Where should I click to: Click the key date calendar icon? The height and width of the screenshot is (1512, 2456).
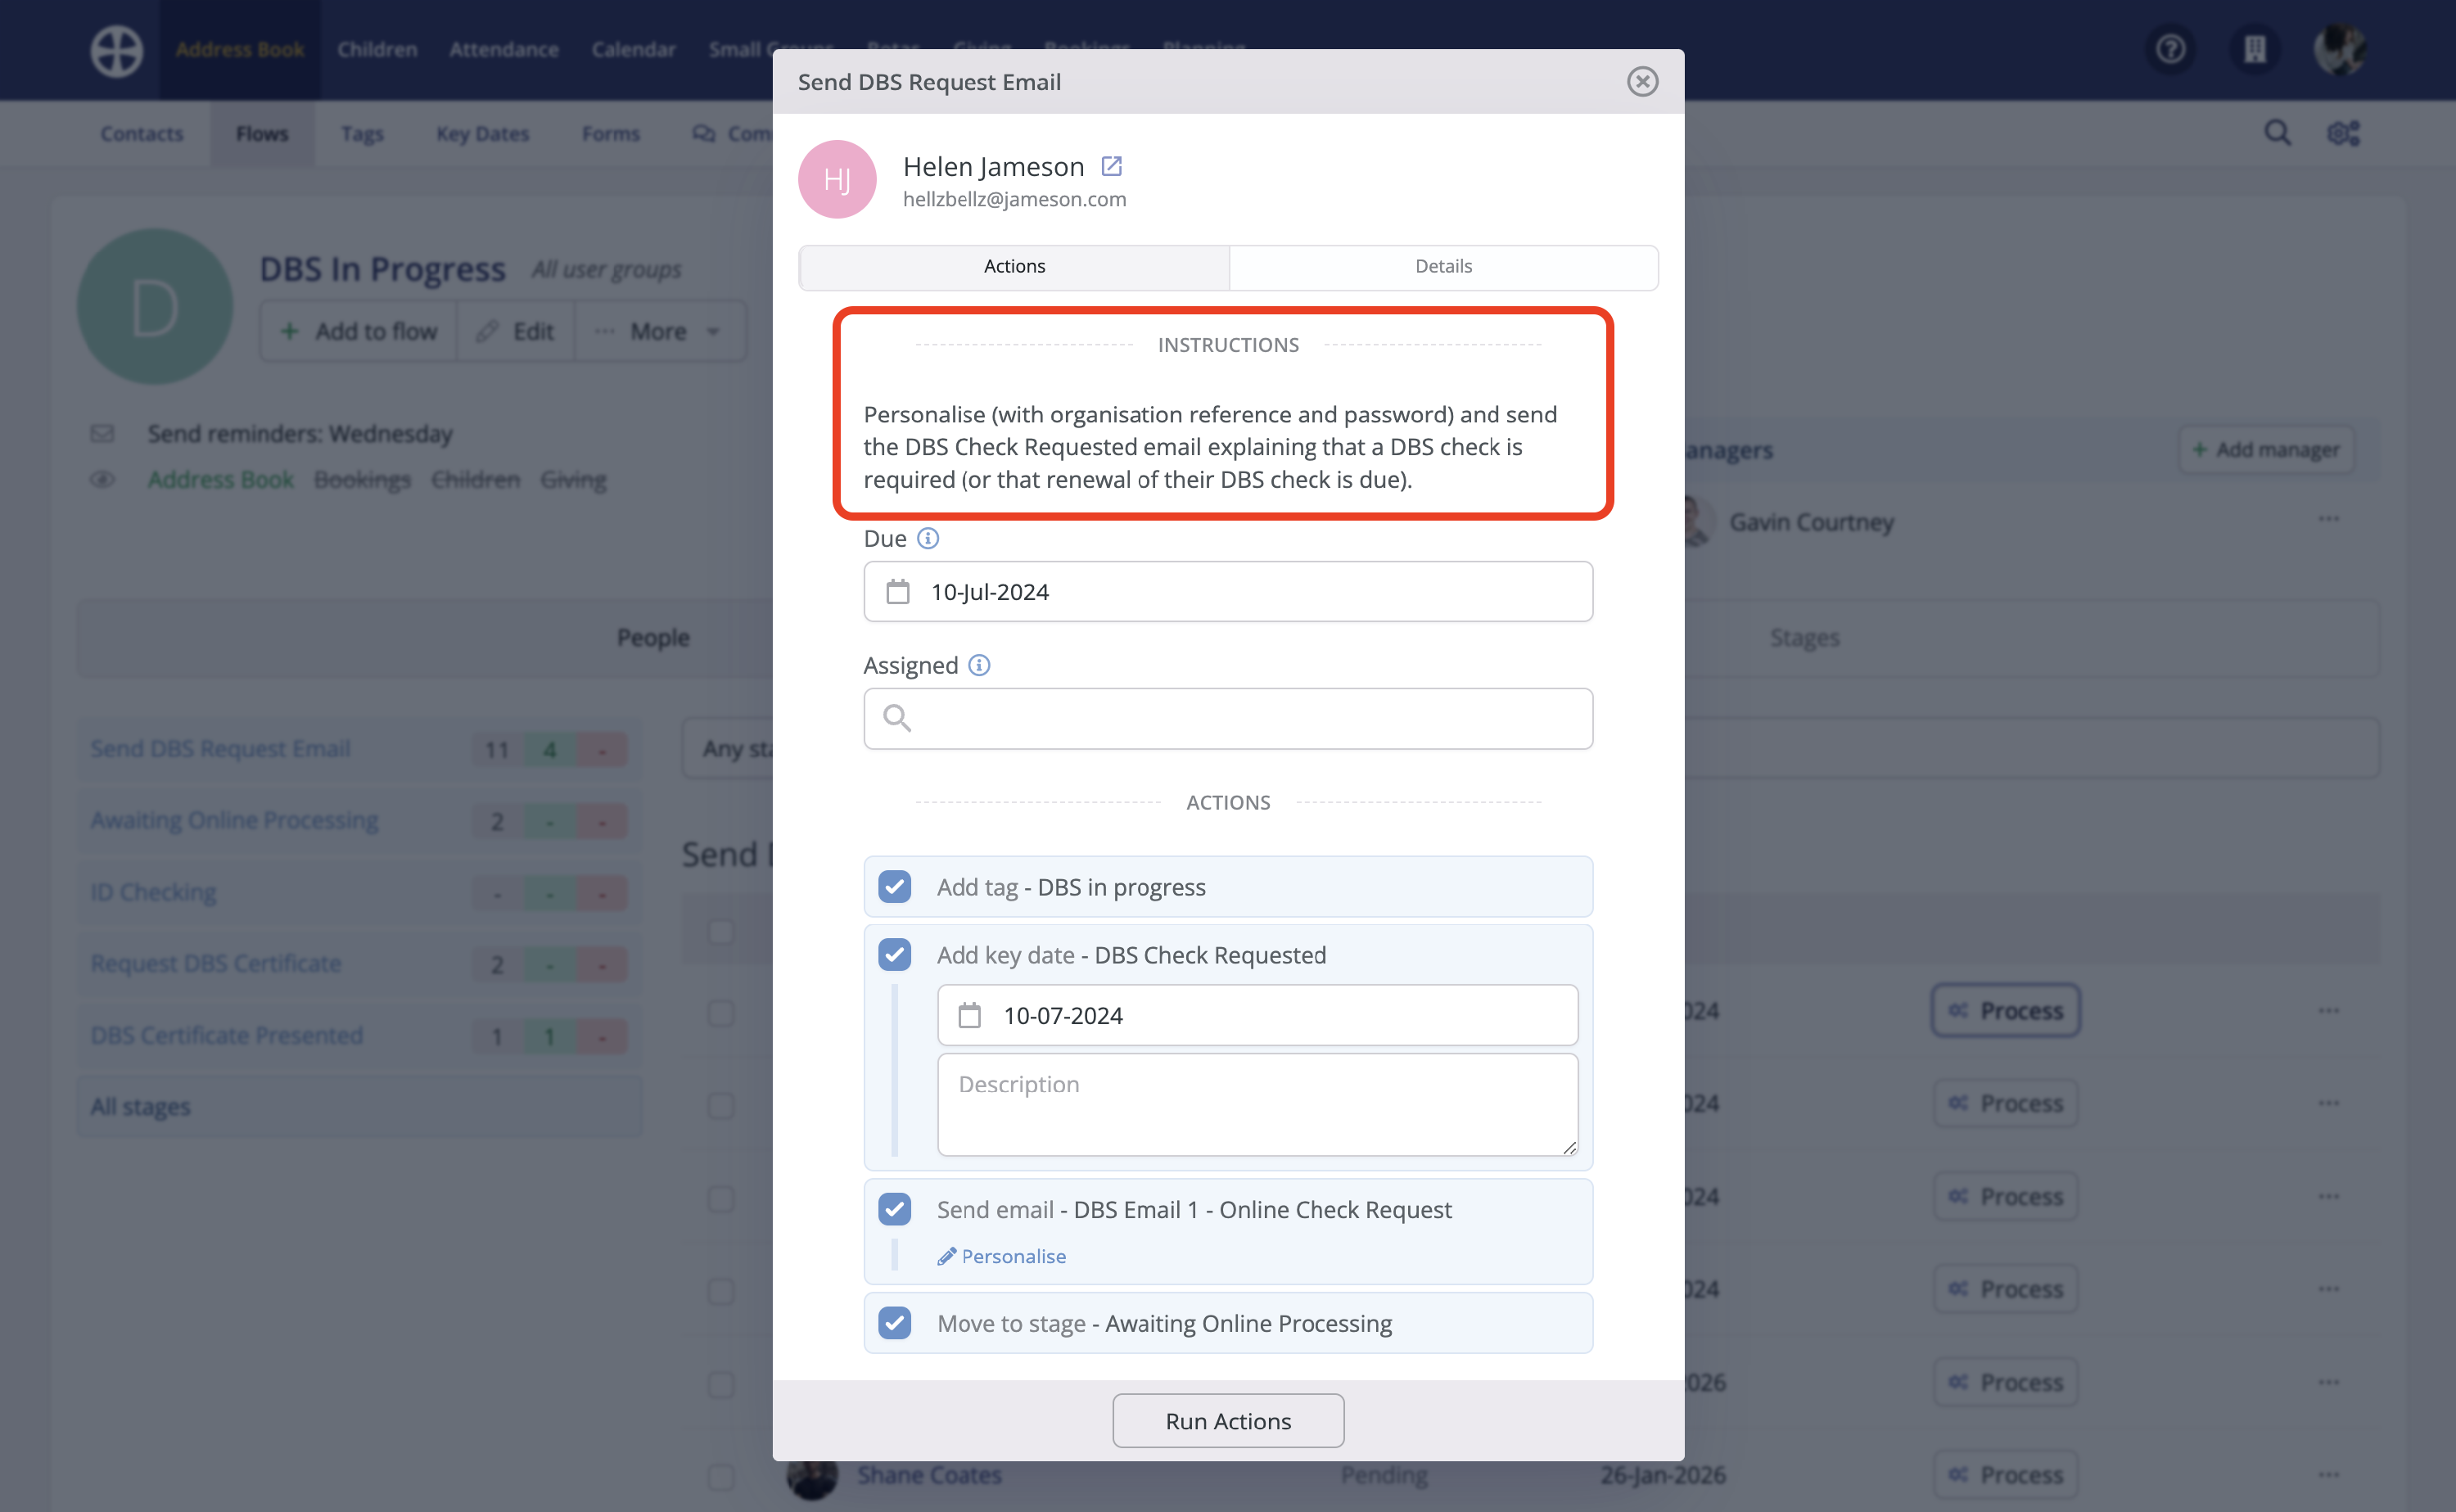coord(969,1015)
